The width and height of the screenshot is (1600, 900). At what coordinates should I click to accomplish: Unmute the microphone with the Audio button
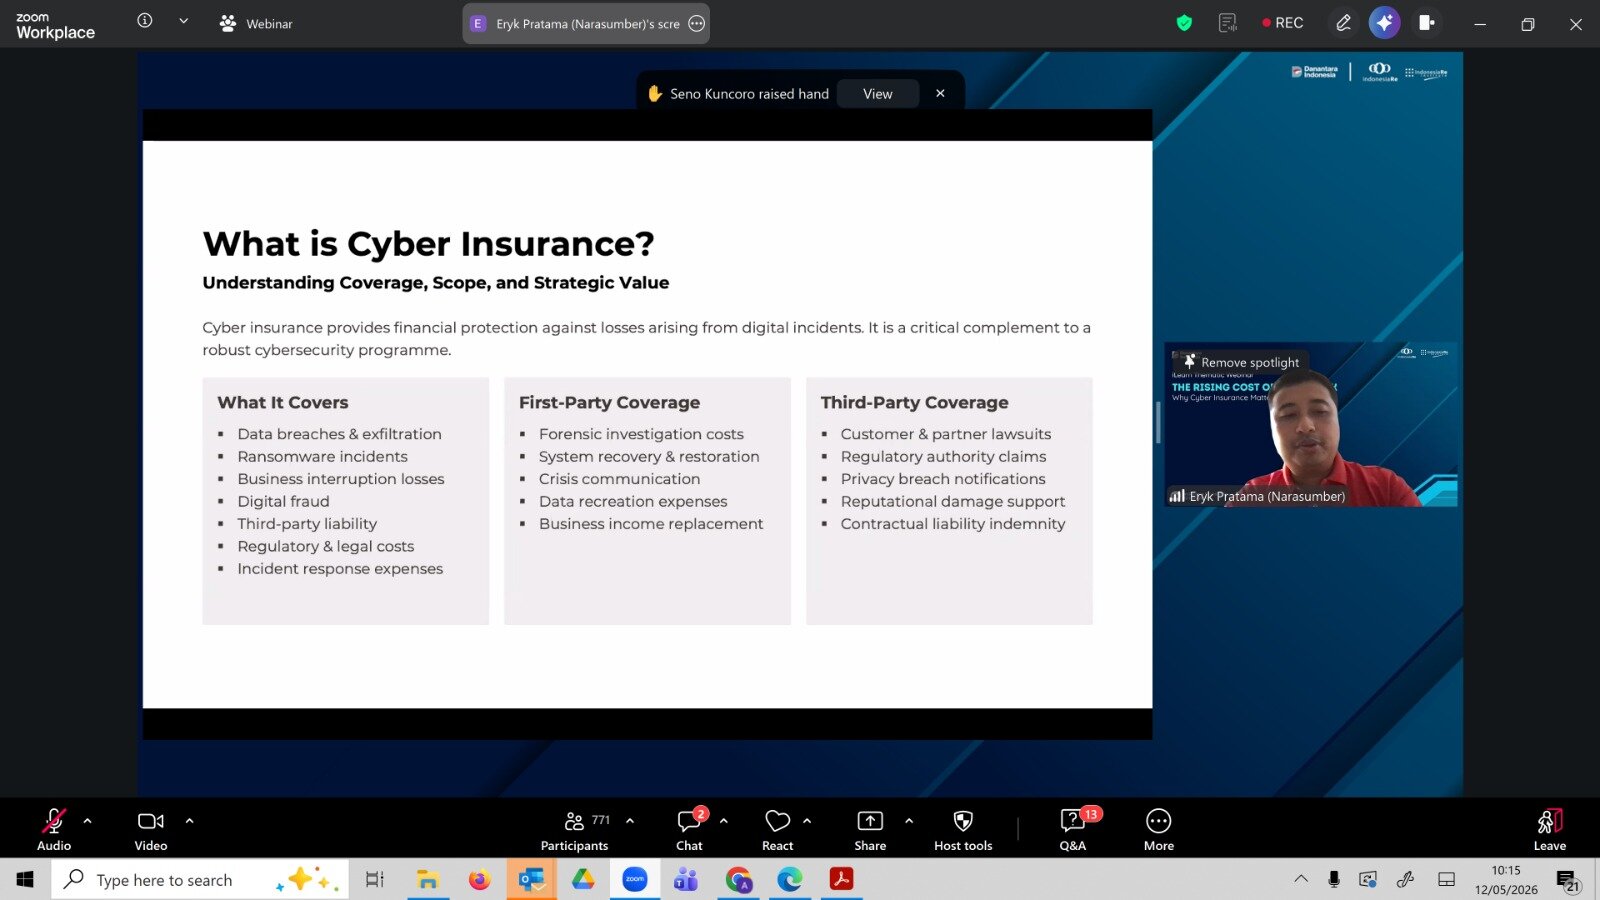tap(54, 829)
